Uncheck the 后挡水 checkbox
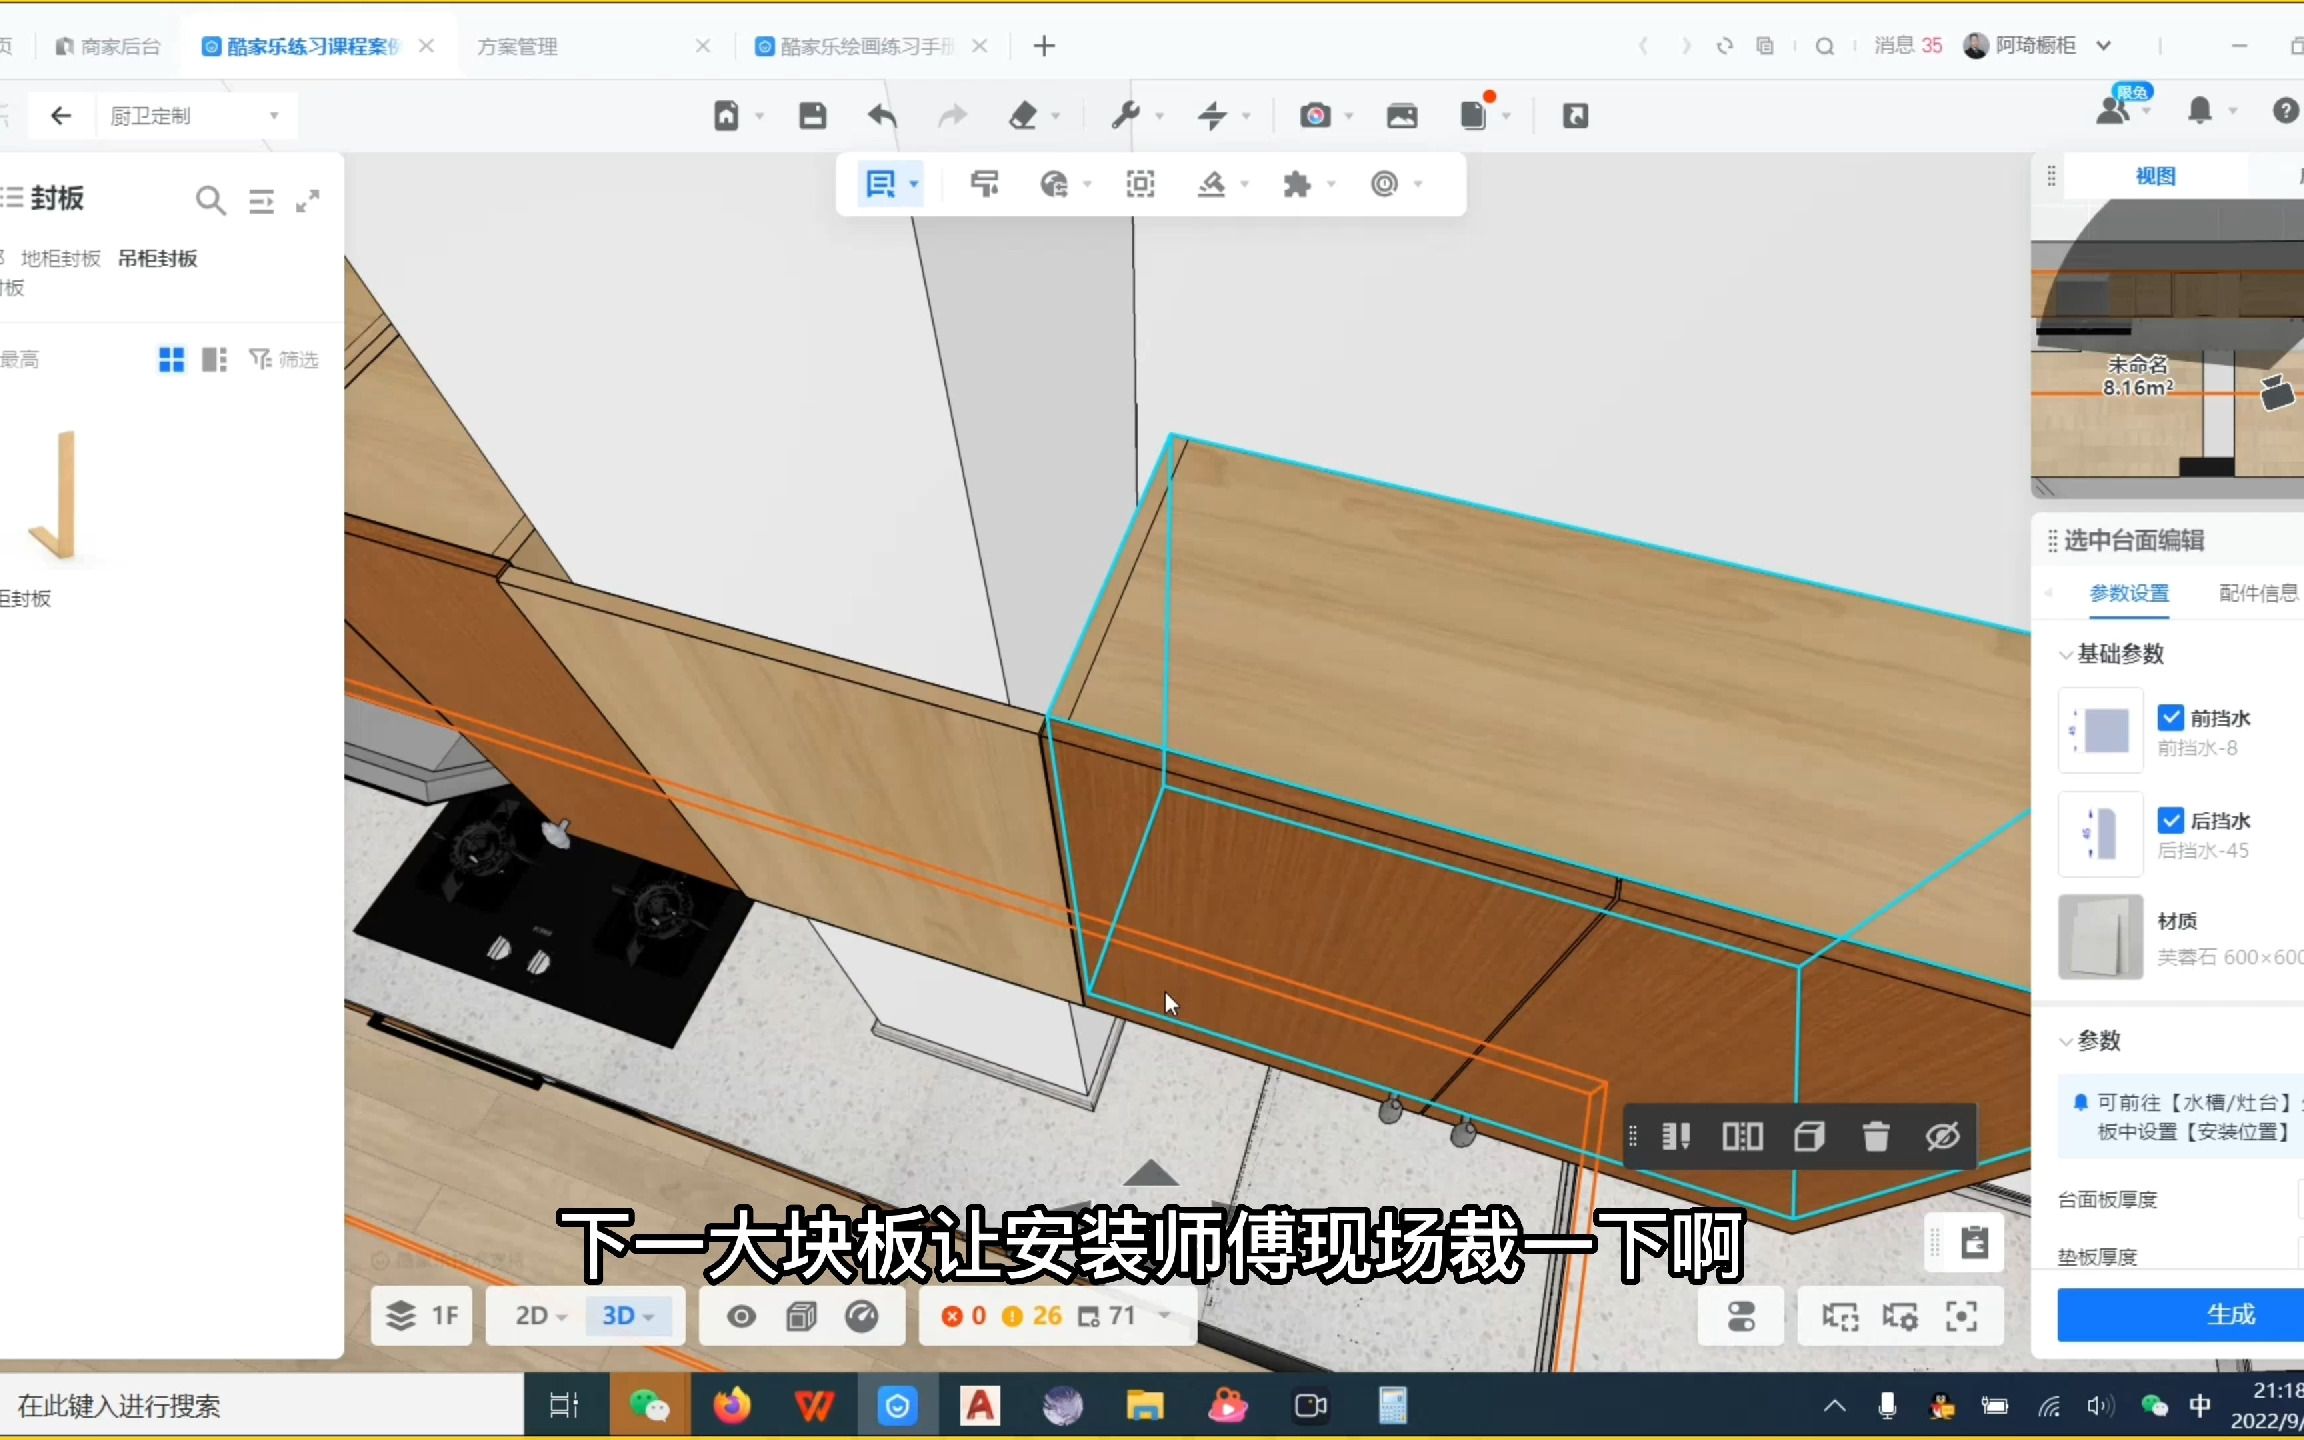The image size is (2304, 1440). pos(2170,821)
